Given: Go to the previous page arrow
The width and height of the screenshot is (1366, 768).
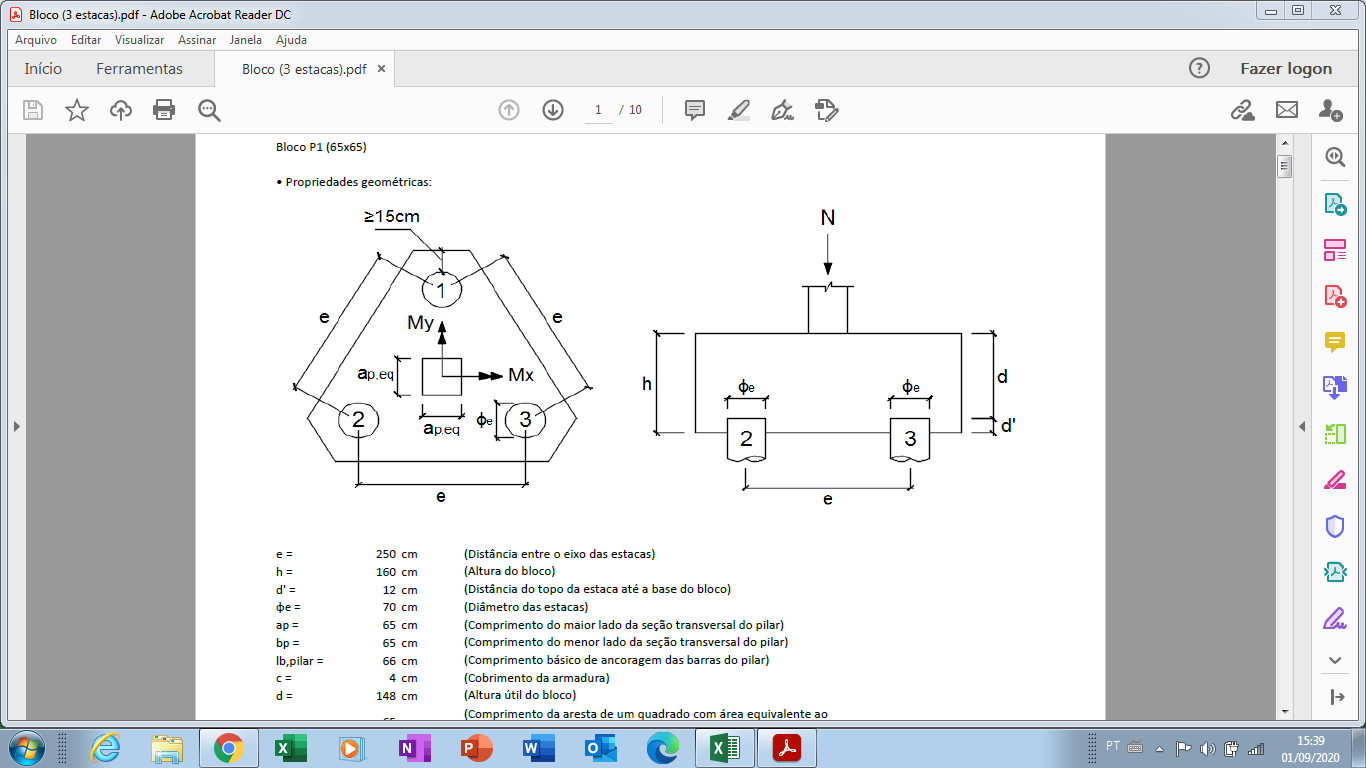Looking at the screenshot, I should 509,110.
